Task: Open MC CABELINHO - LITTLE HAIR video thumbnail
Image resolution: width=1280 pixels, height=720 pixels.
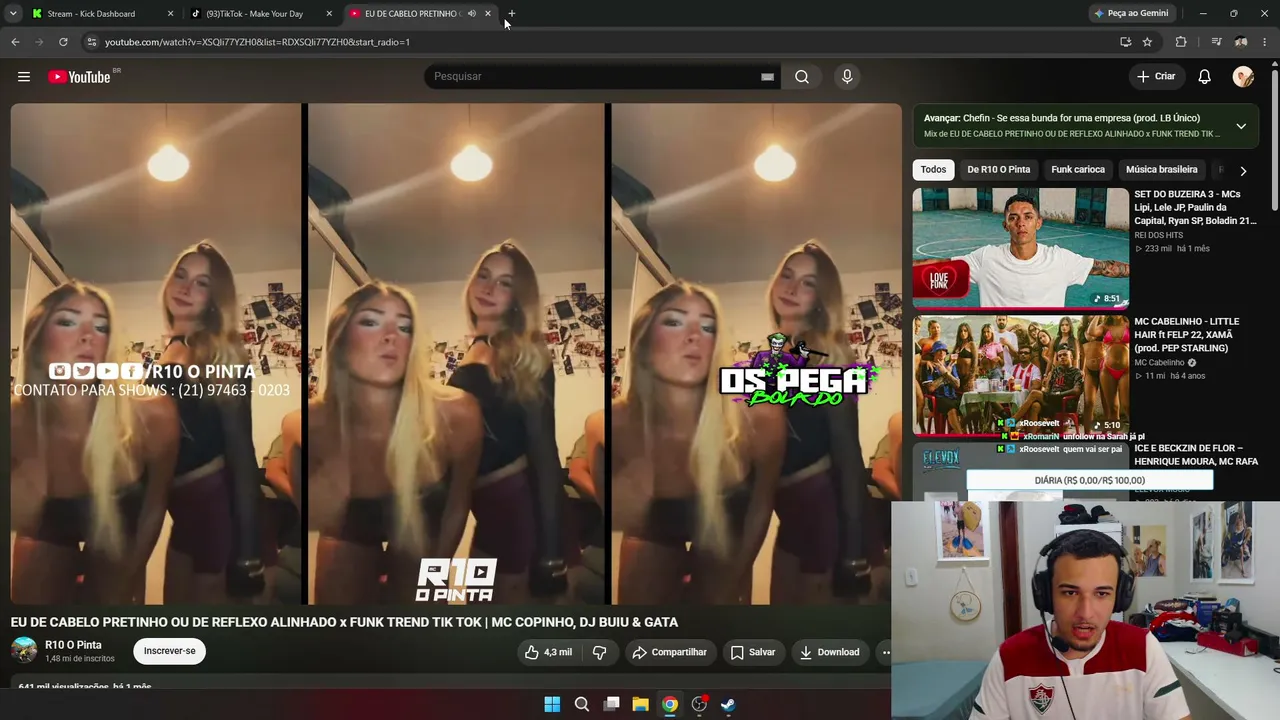Action: [1020, 375]
